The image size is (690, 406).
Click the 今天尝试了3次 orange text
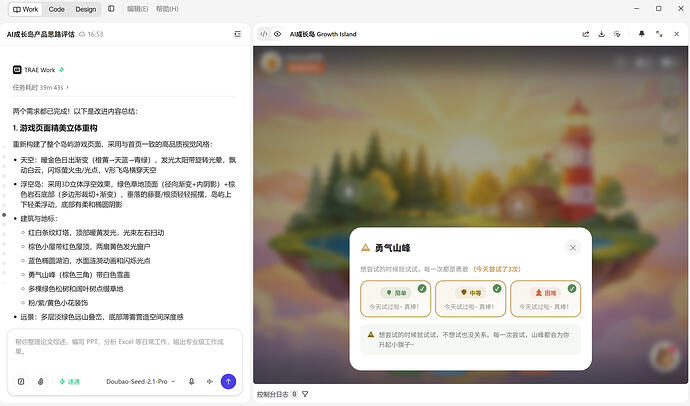point(497,269)
